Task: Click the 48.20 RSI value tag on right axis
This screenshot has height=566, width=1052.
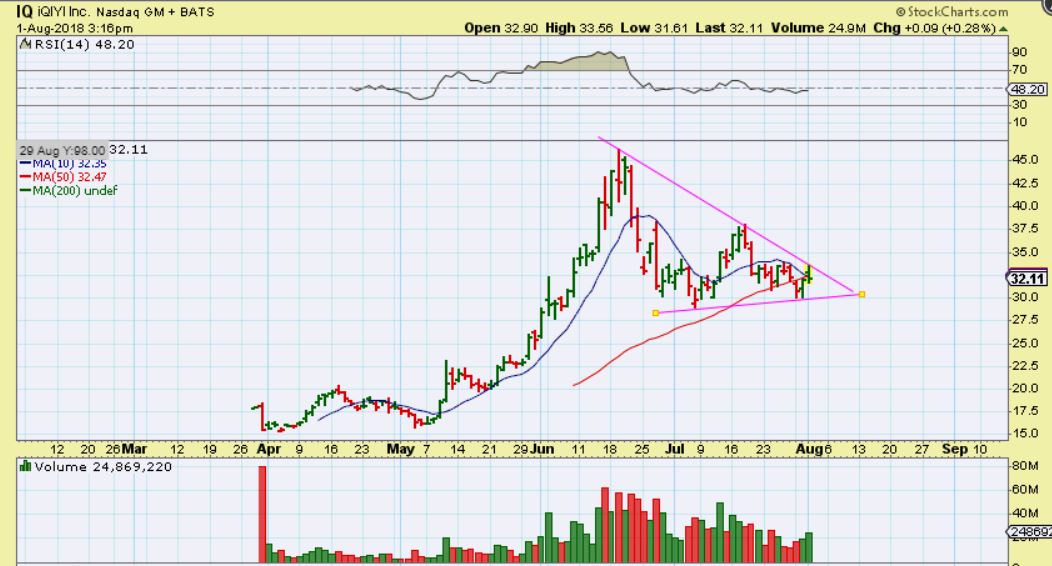Action: click(1029, 89)
